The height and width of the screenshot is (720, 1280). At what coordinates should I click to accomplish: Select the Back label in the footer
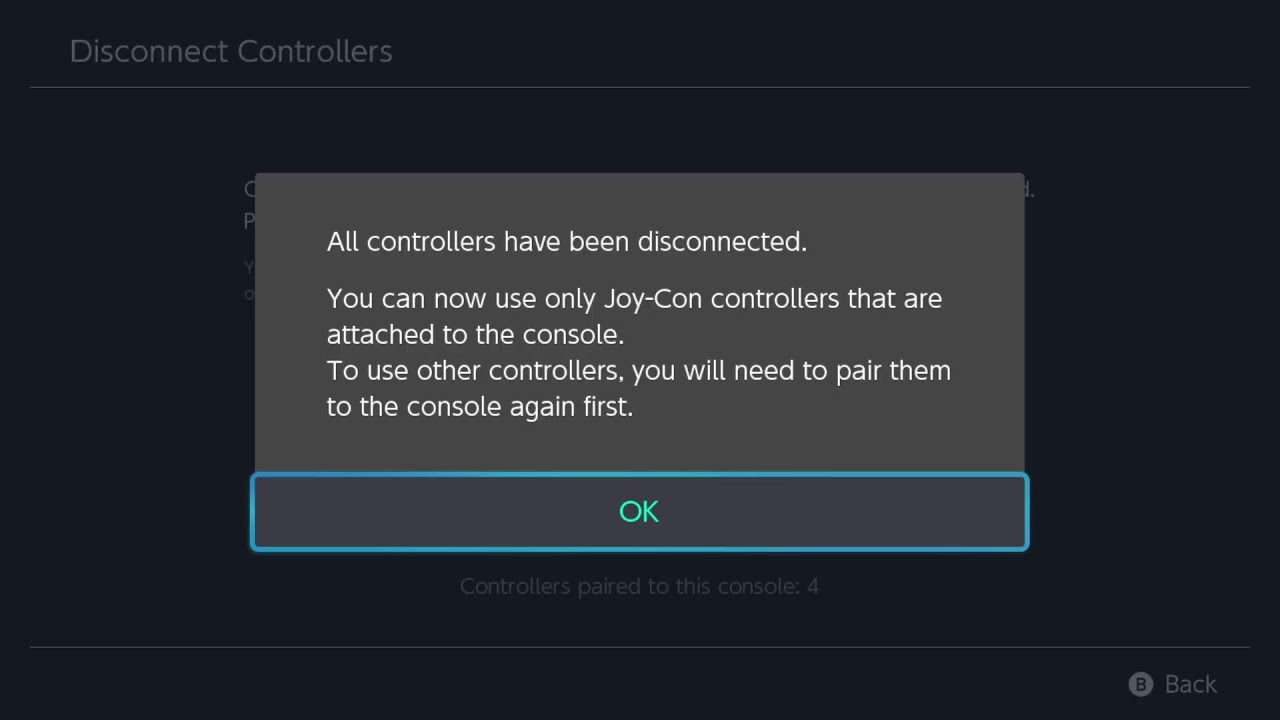[x=1190, y=684]
